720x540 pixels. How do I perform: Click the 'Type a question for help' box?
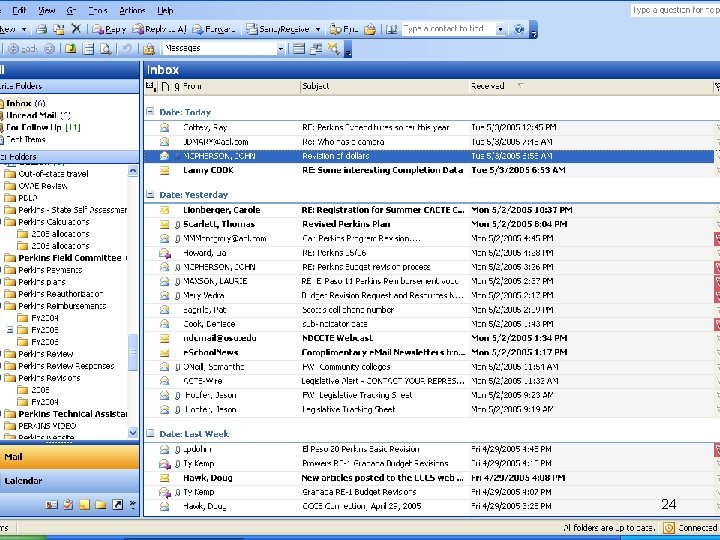pos(675,10)
